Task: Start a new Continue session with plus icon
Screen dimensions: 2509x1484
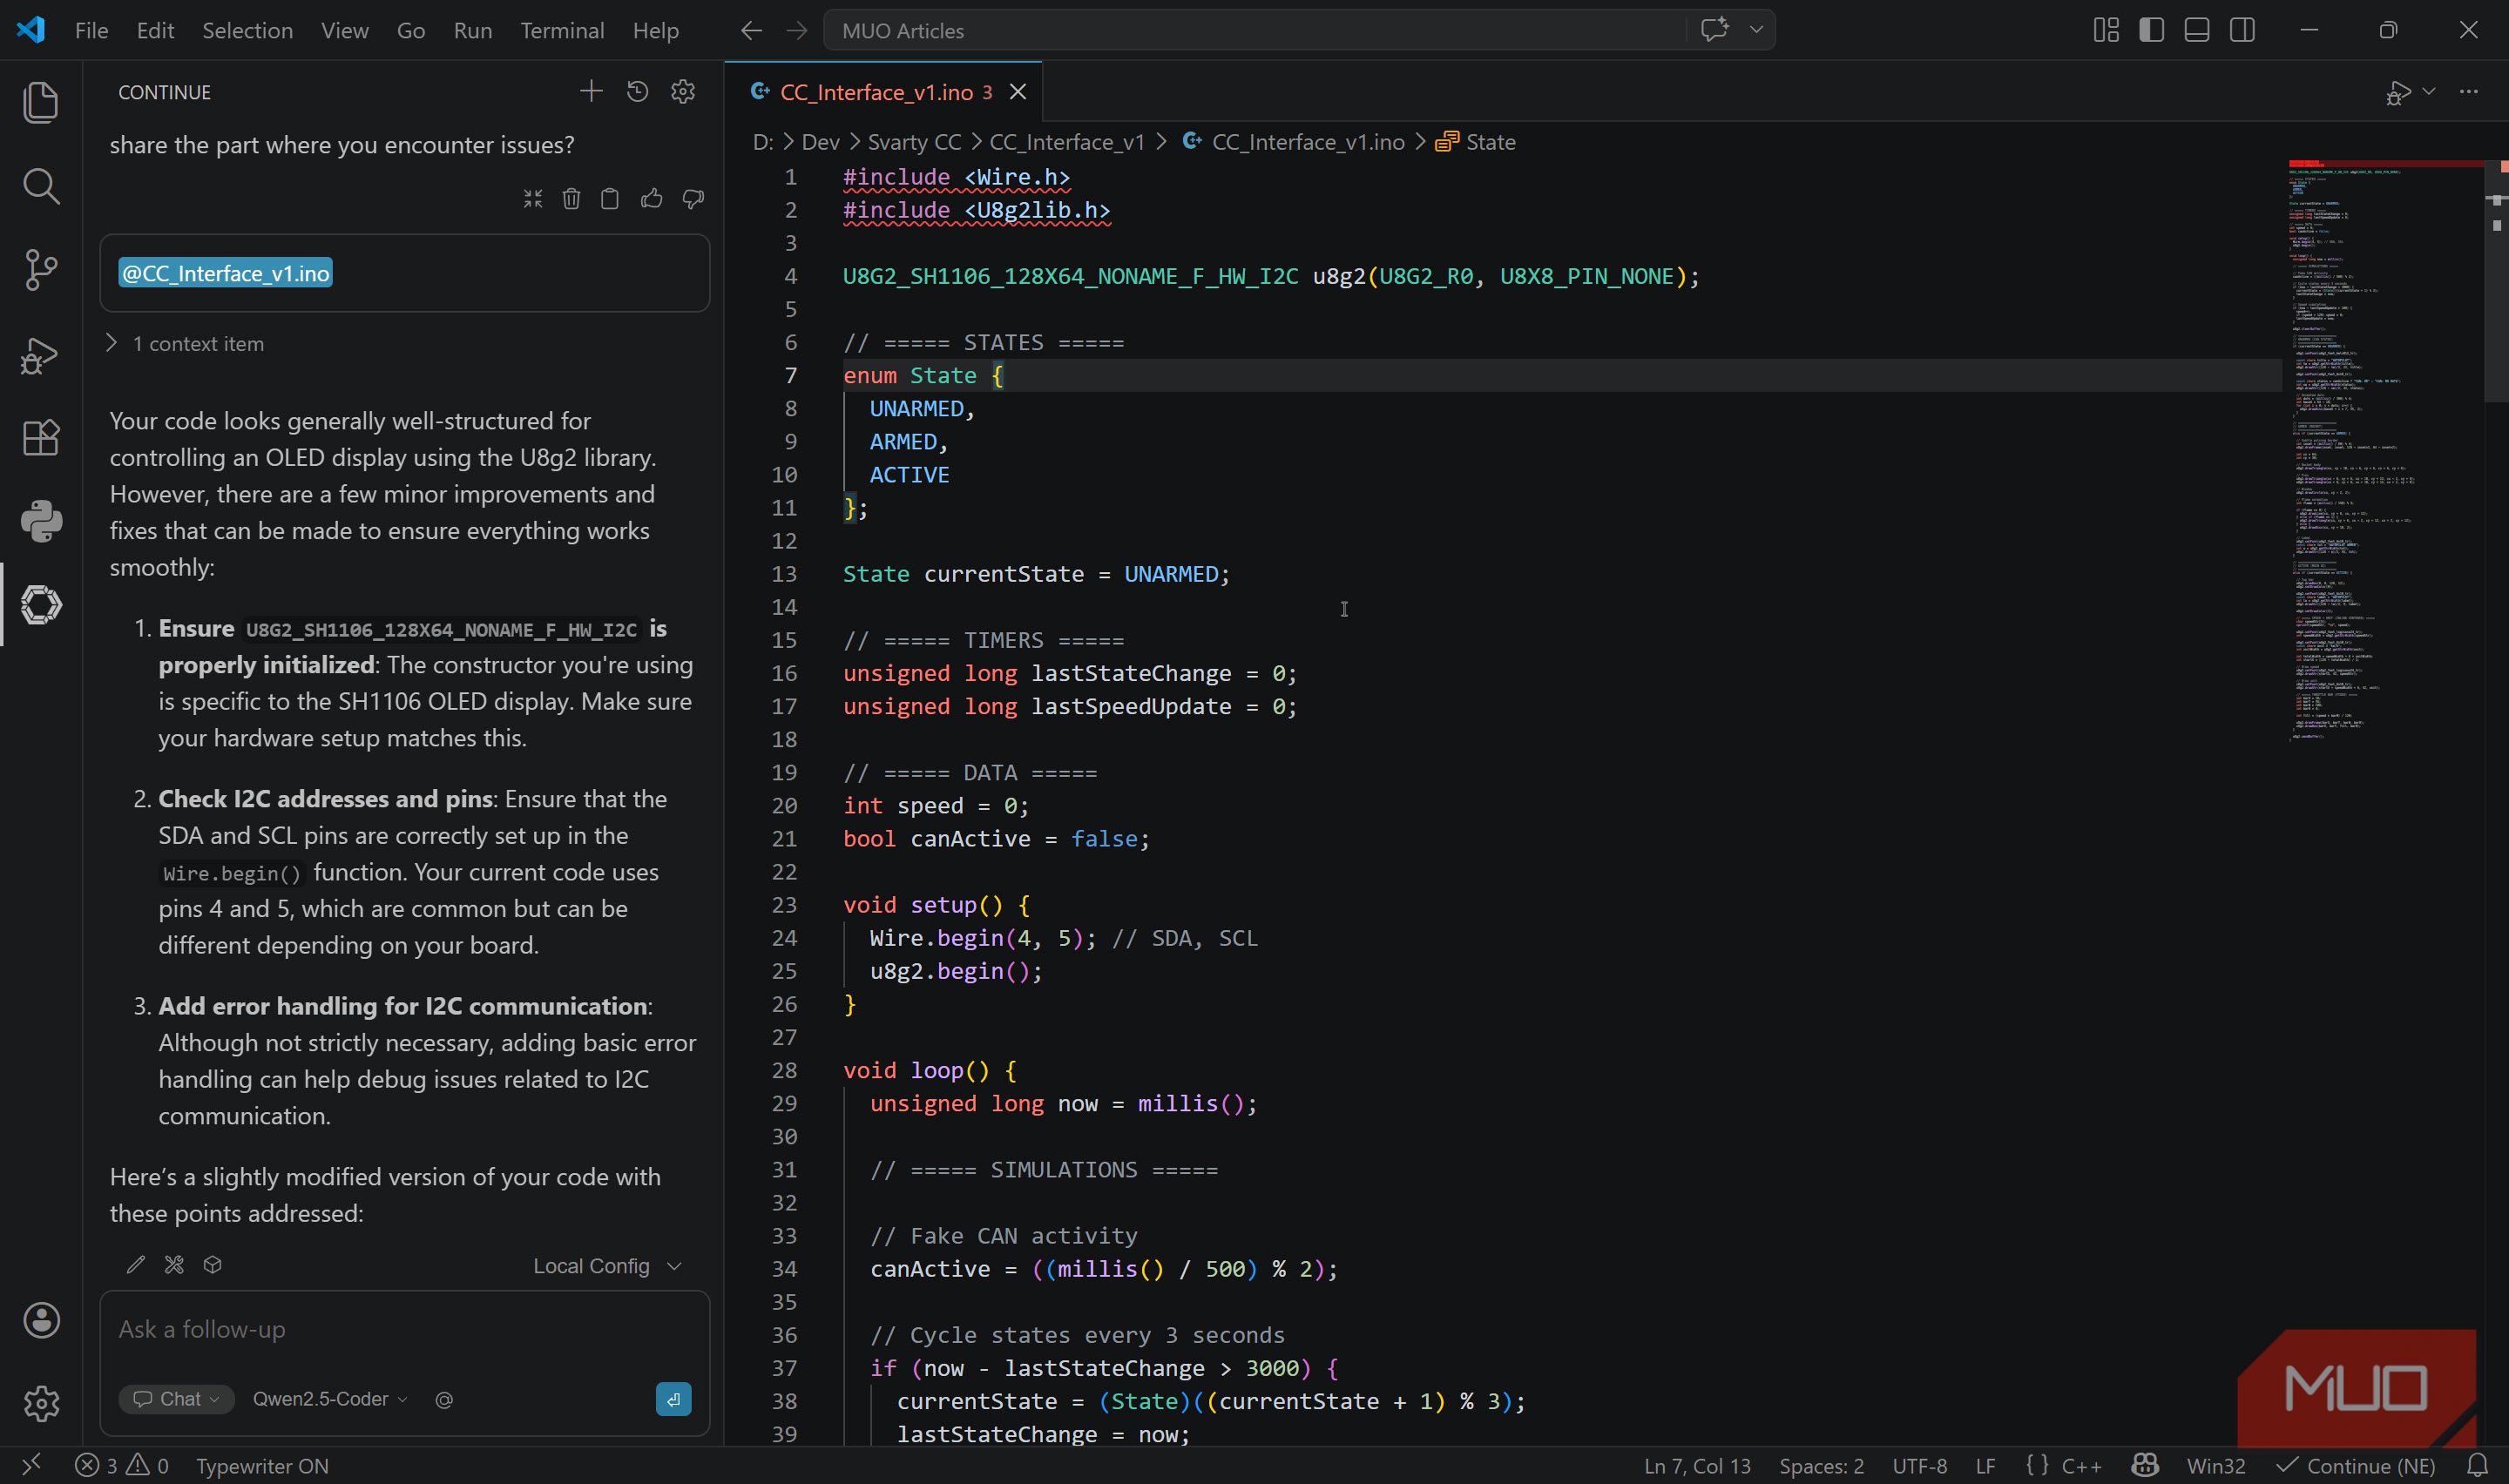Action: (591, 92)
